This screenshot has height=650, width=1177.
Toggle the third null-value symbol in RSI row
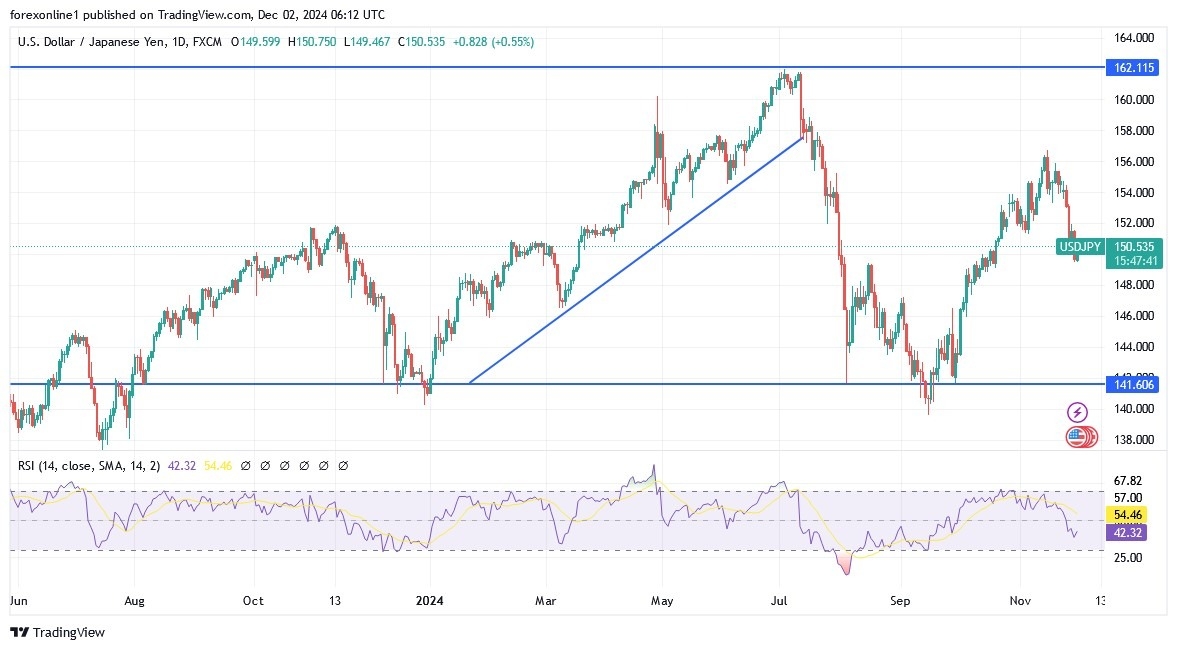pyautogui.click(x=285, y=465)
